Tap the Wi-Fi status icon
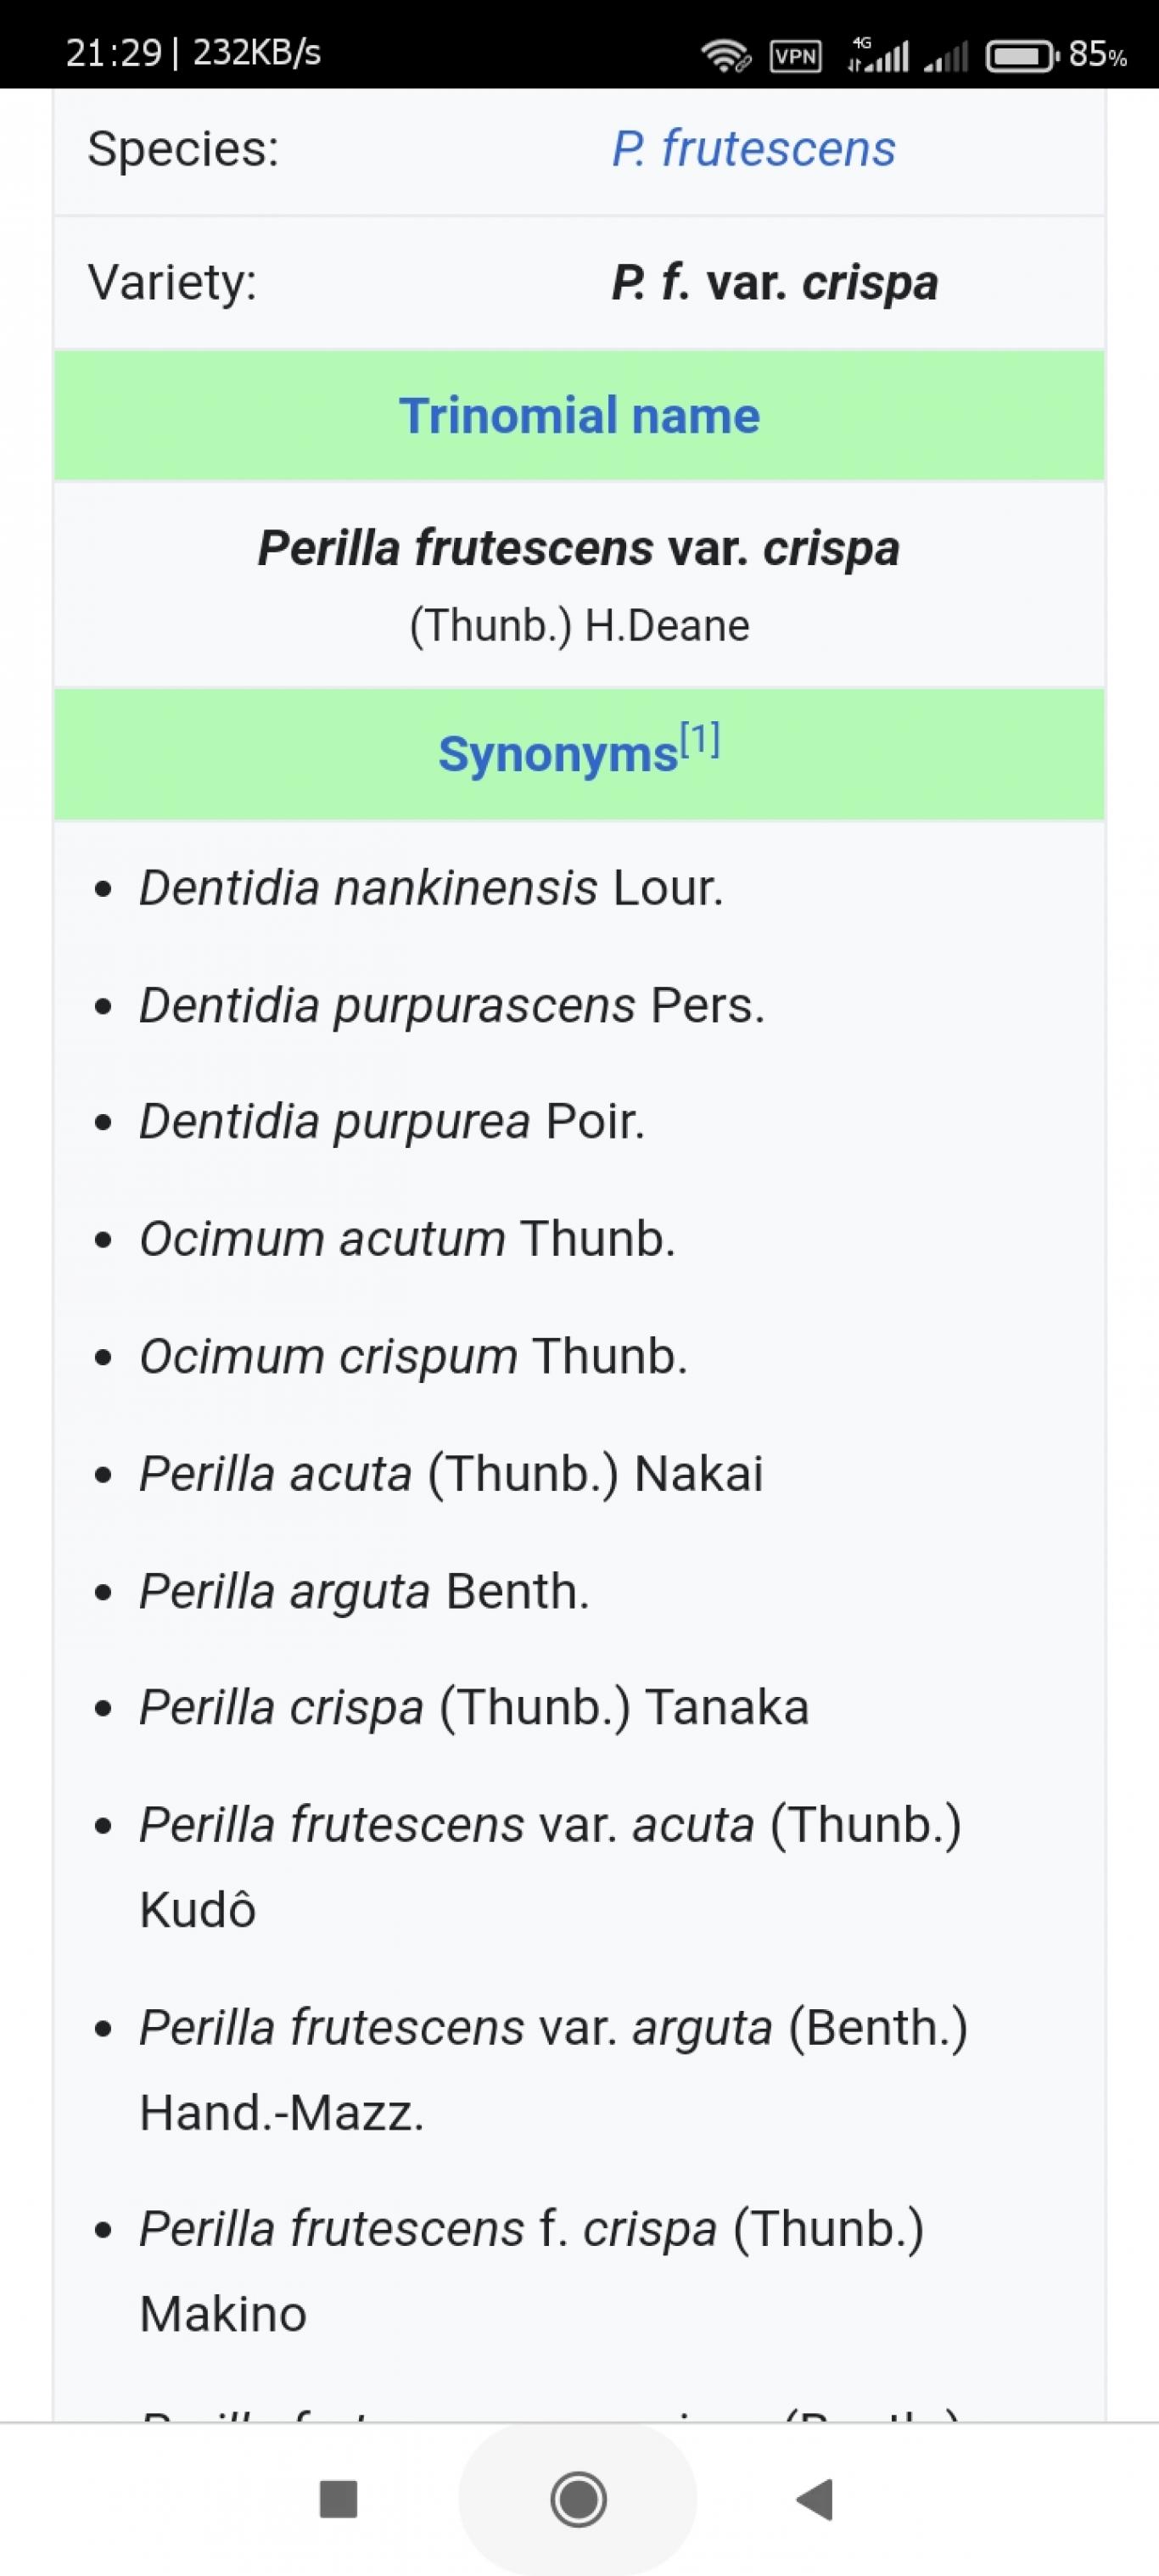1159x2576 pixels. (x=725, y=55)
